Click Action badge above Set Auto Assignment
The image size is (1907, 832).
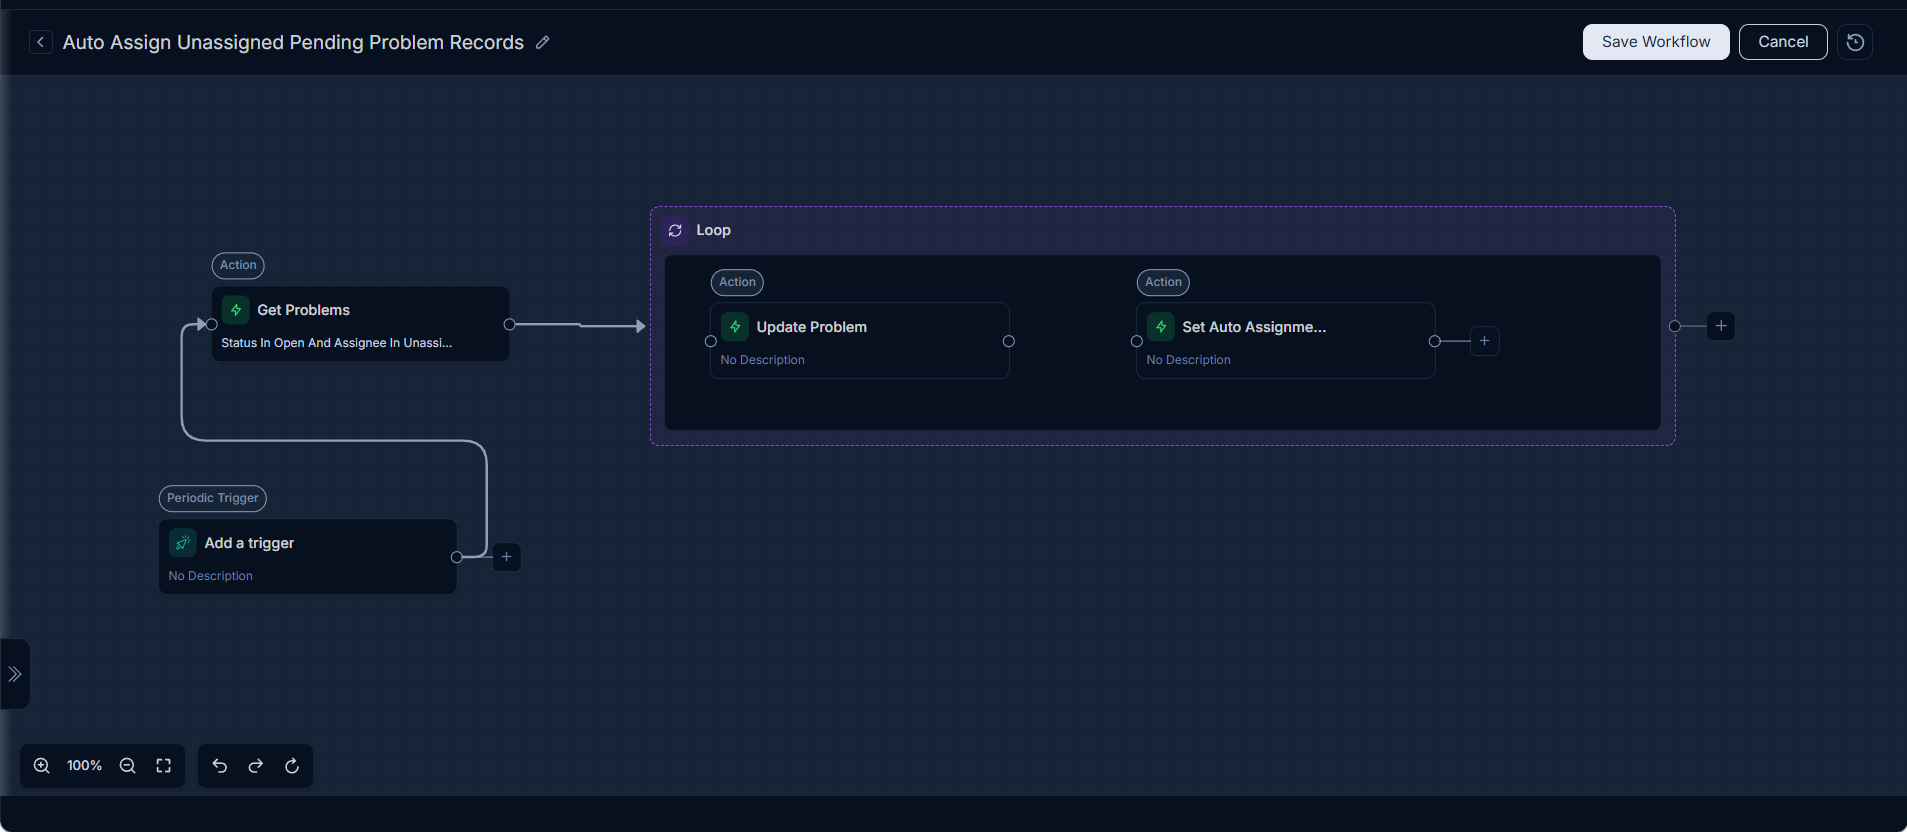click(x=1163, y=282)
